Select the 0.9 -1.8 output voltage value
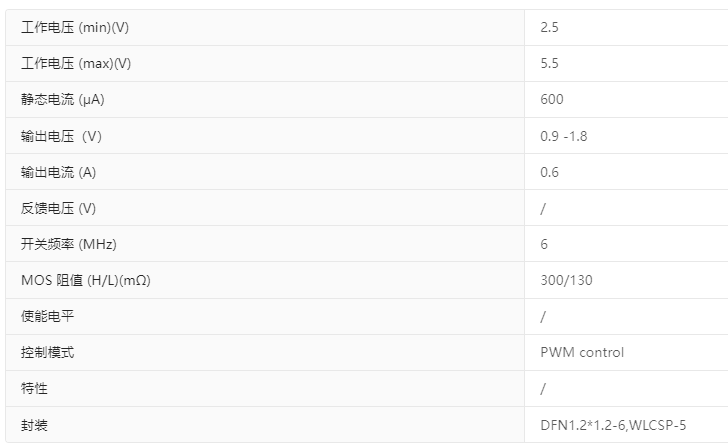The image size is (728, 448). 564,136
